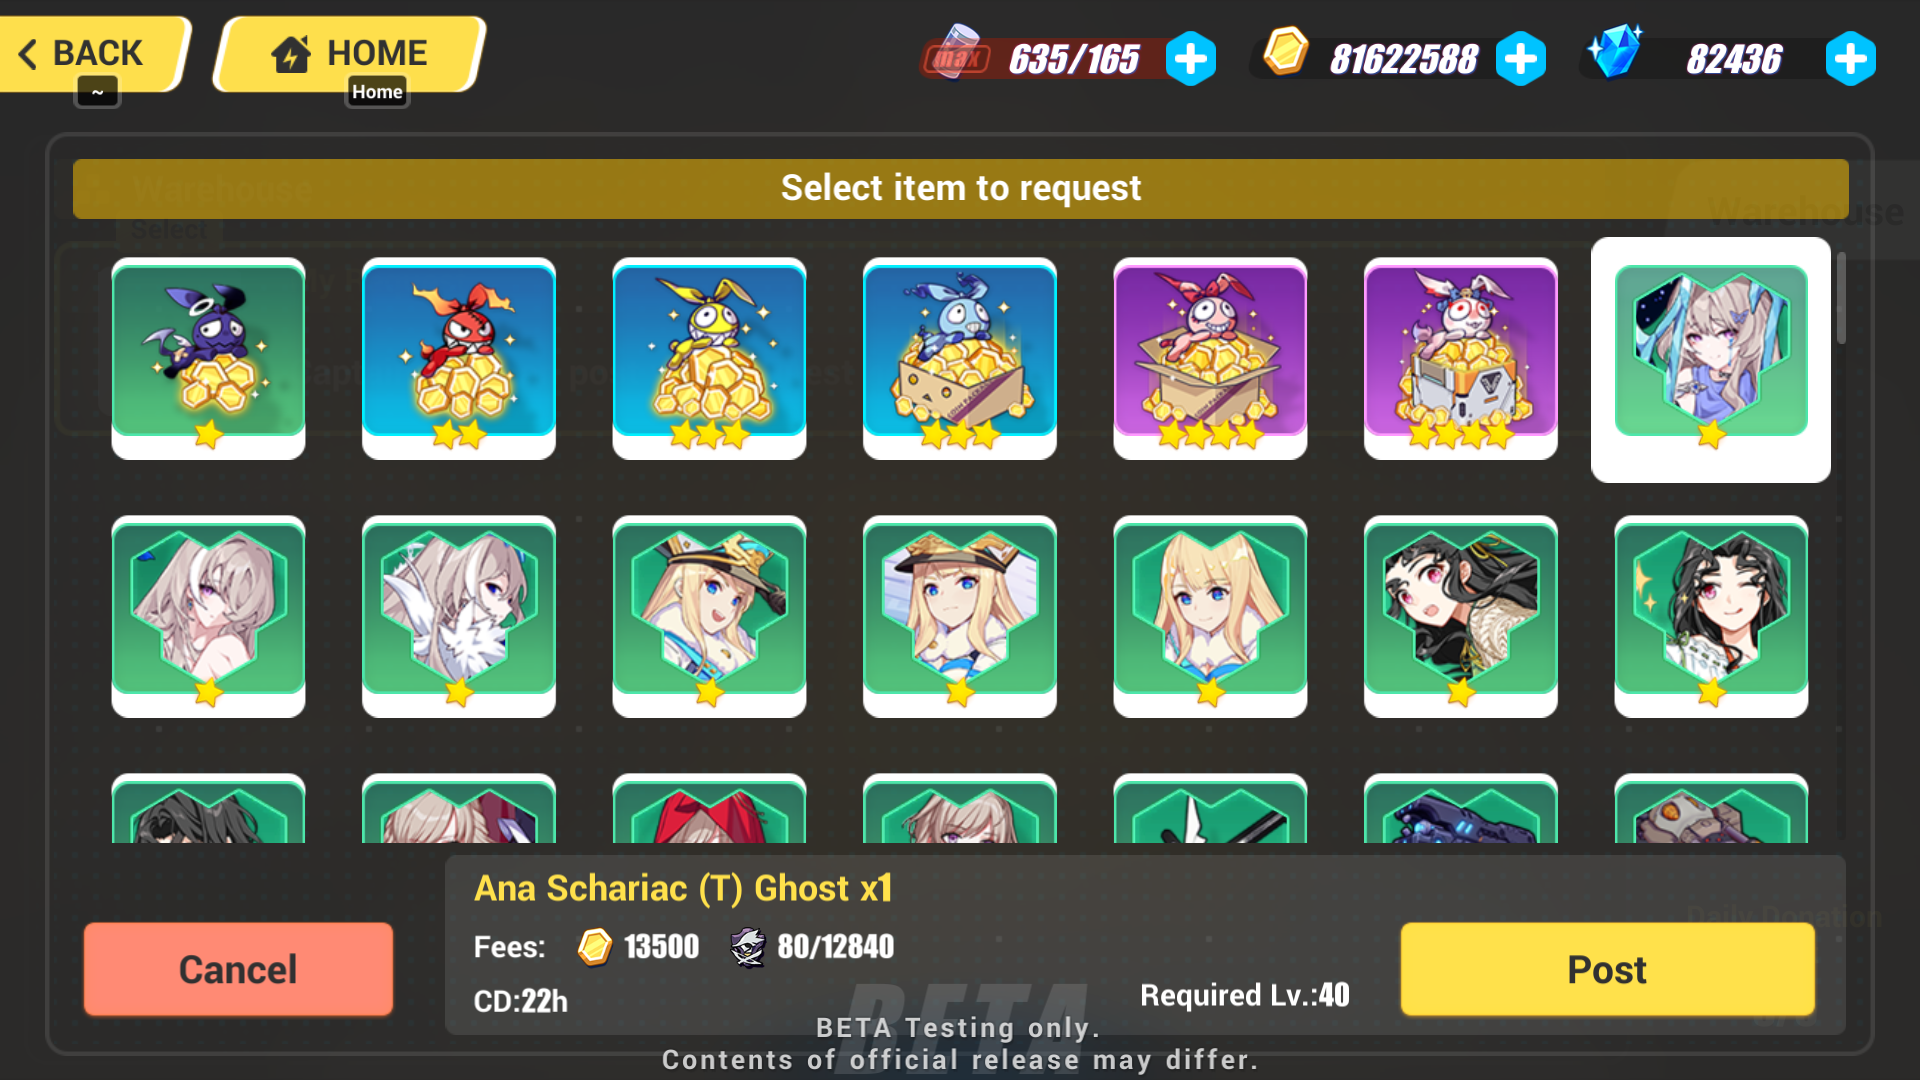
Task: Buy crystals with the plus button
Action: 1850,59
